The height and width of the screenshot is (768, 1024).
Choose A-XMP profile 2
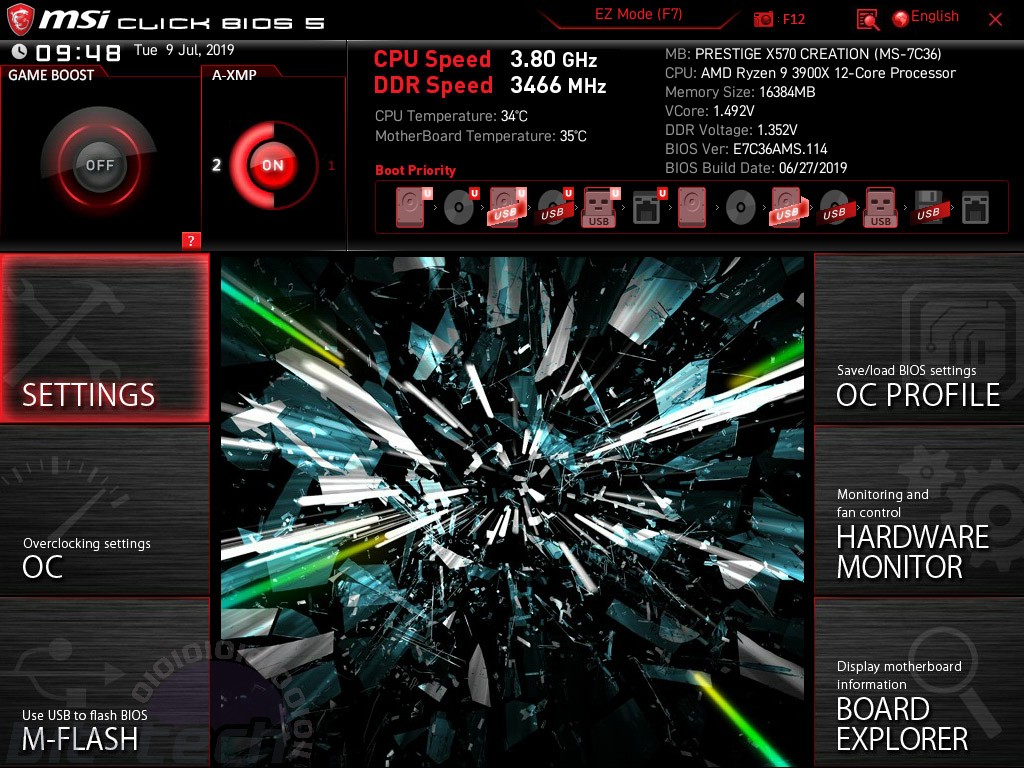(216, 165)
